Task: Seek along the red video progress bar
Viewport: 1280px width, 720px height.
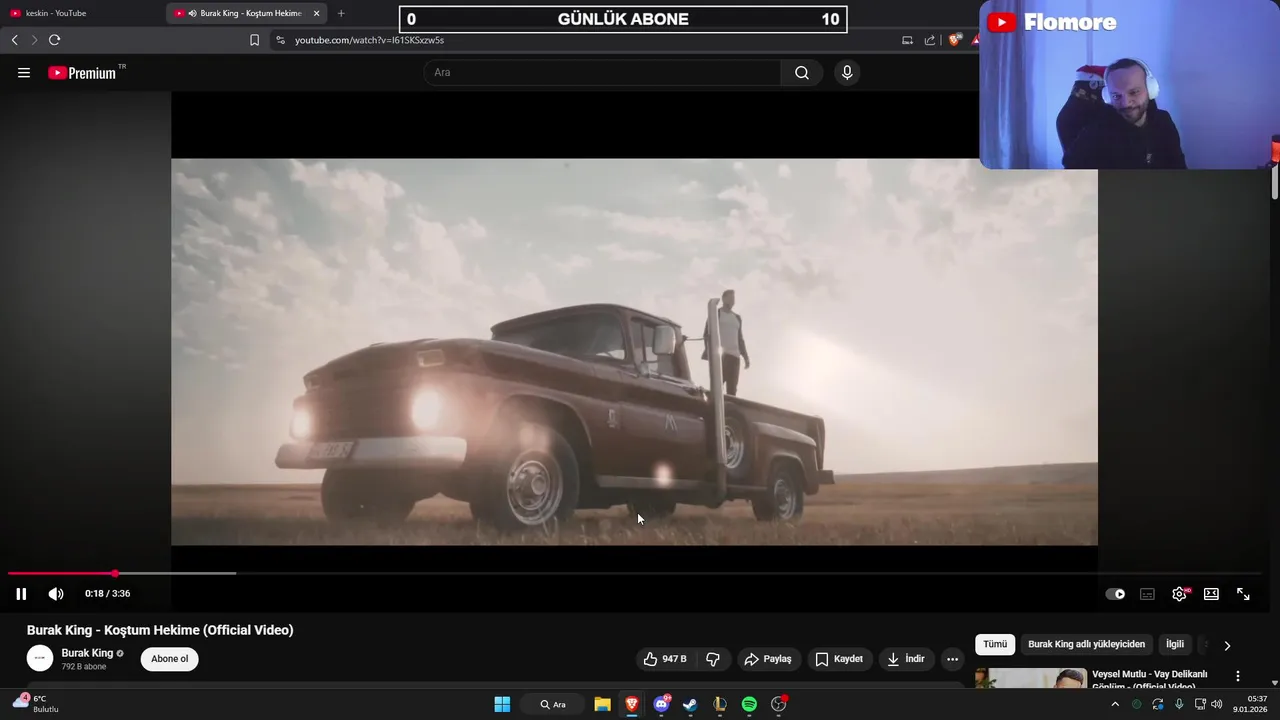Action: (636, 573)
